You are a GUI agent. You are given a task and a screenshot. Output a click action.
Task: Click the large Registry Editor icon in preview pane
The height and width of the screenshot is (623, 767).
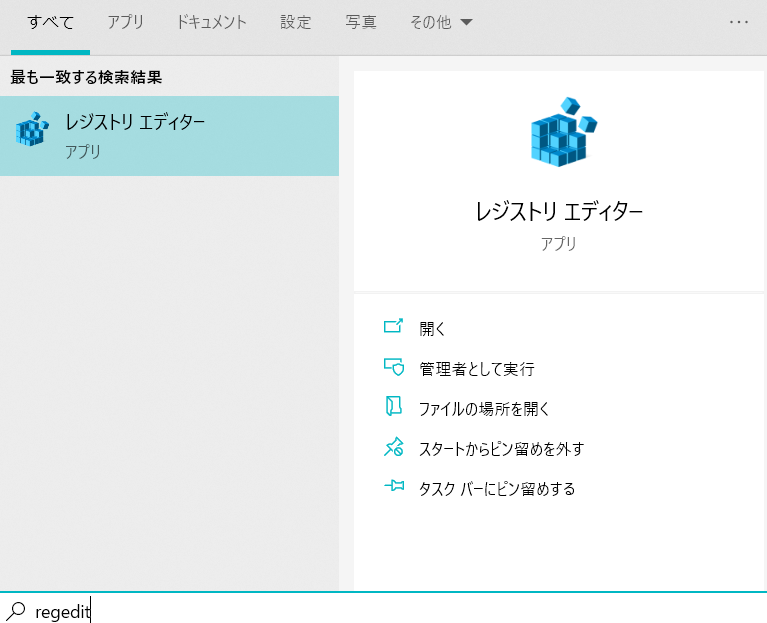[x=564, y=132]
